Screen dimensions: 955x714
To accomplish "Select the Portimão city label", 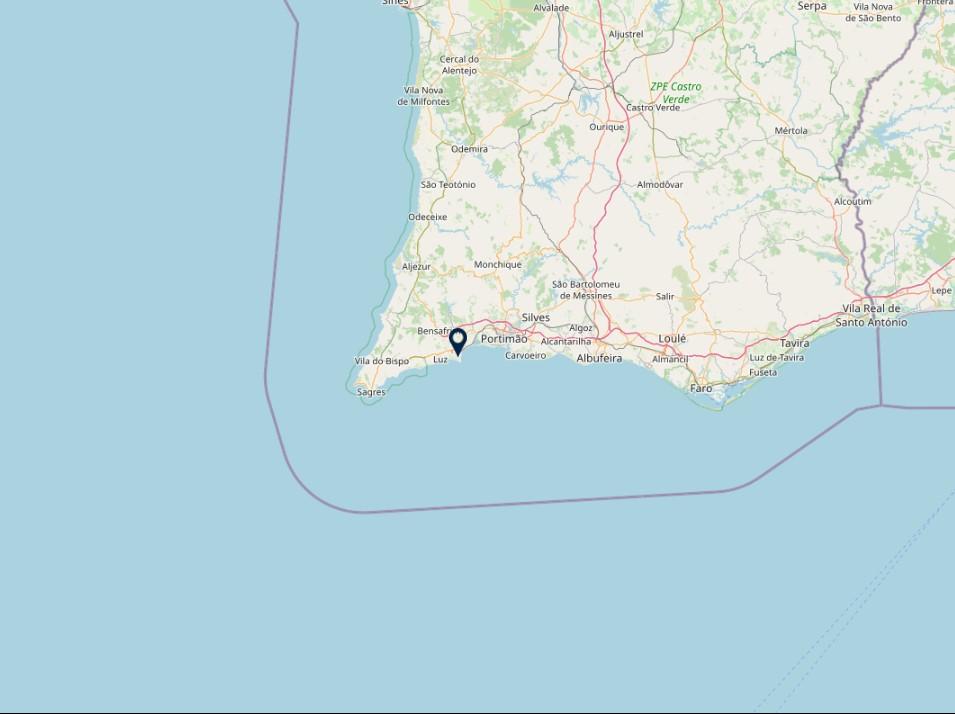I will coord(504,339).
